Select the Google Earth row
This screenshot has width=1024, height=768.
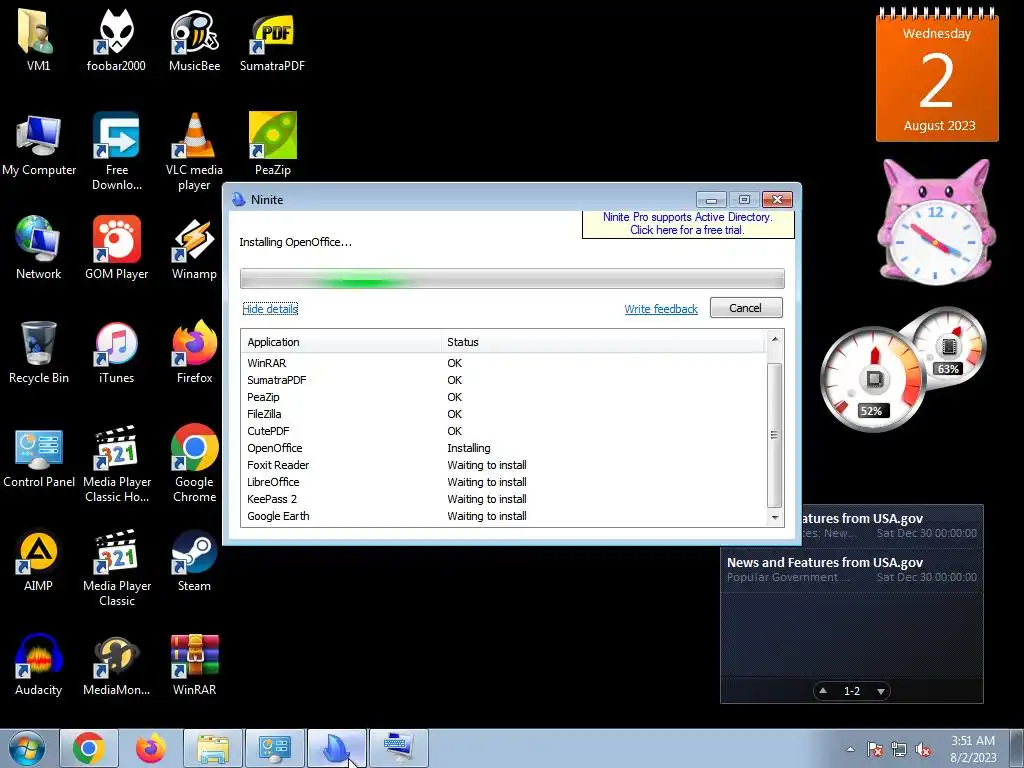(x=503, y=516)
